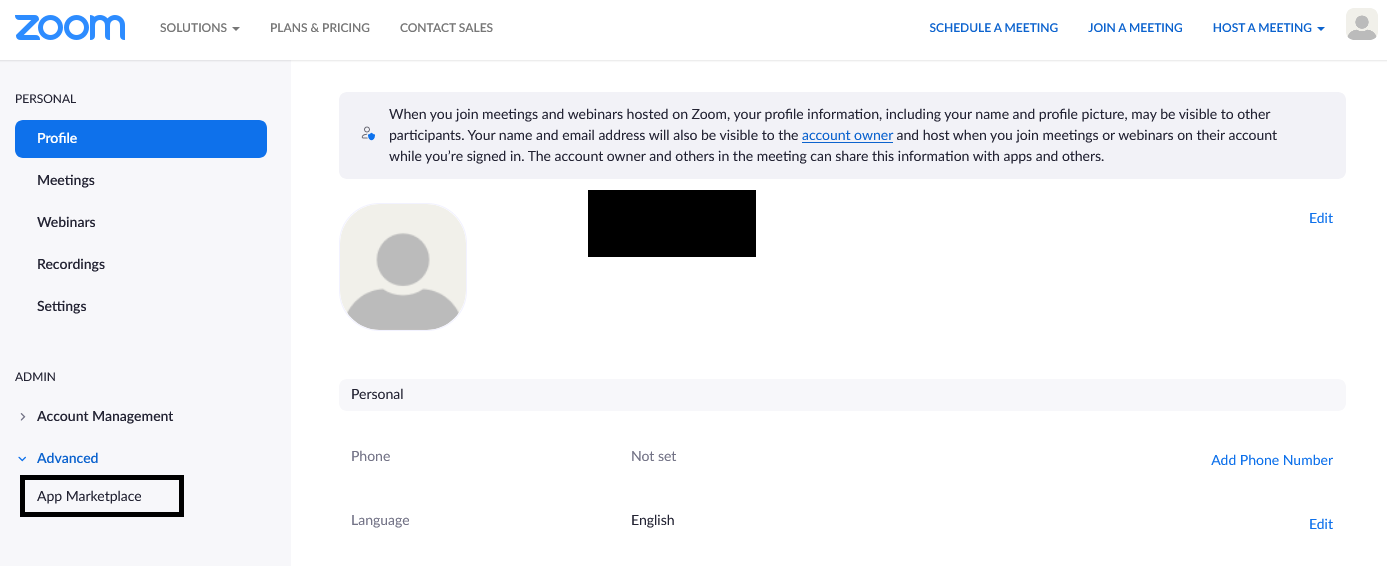Go to Recordings in the sidebar
The height and width of the screenshot is (566, 1387).
pyautogui.click(x=71, y=264)
